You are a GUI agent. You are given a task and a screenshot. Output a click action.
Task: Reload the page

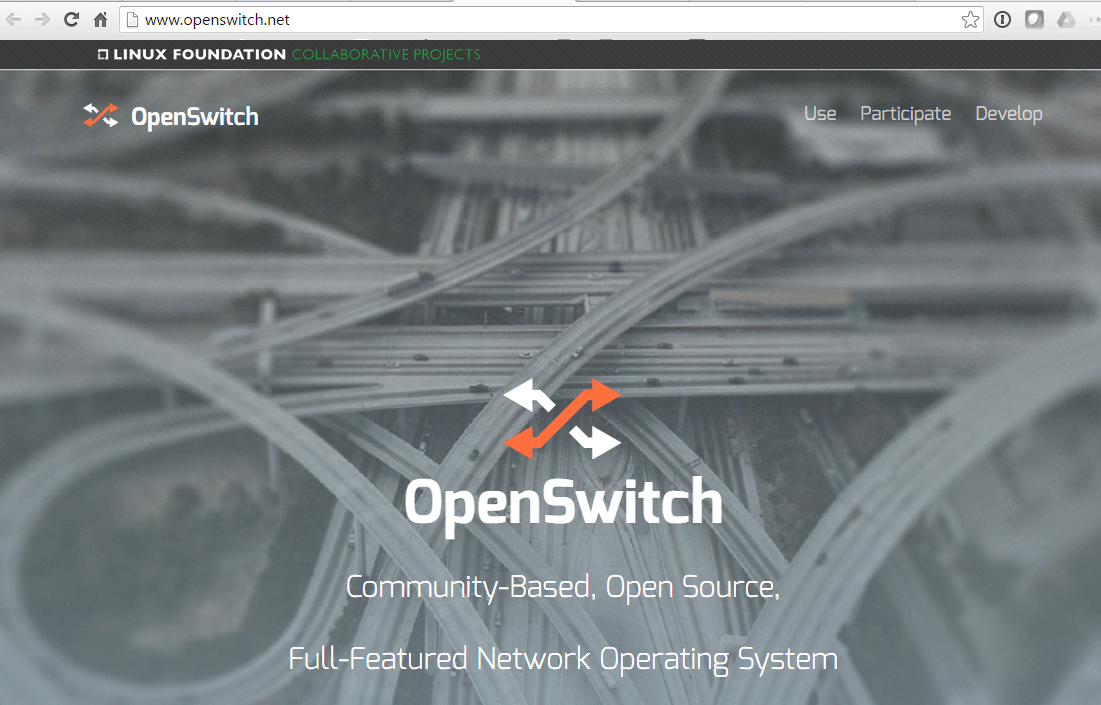click(x=70, y=18)
